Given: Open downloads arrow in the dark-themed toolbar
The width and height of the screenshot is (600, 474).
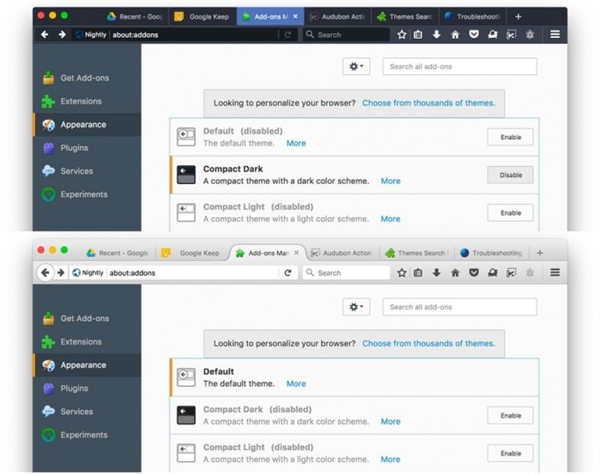Looking at the screenshot, I should point(436,34).
